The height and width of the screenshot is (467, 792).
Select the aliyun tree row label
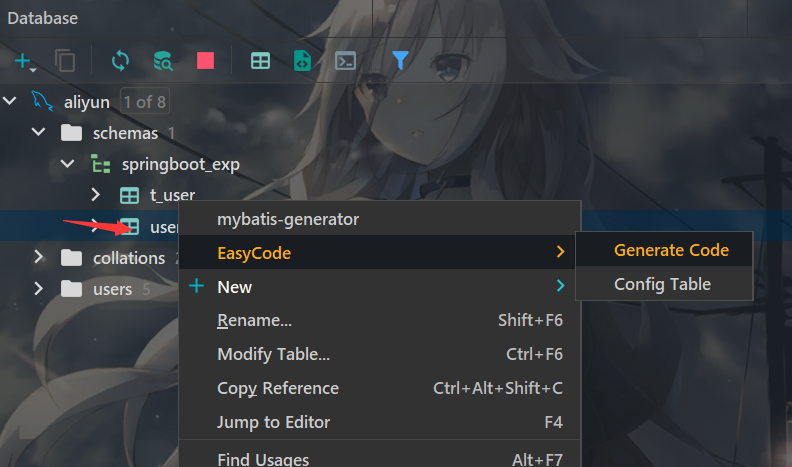click(87, 102)
